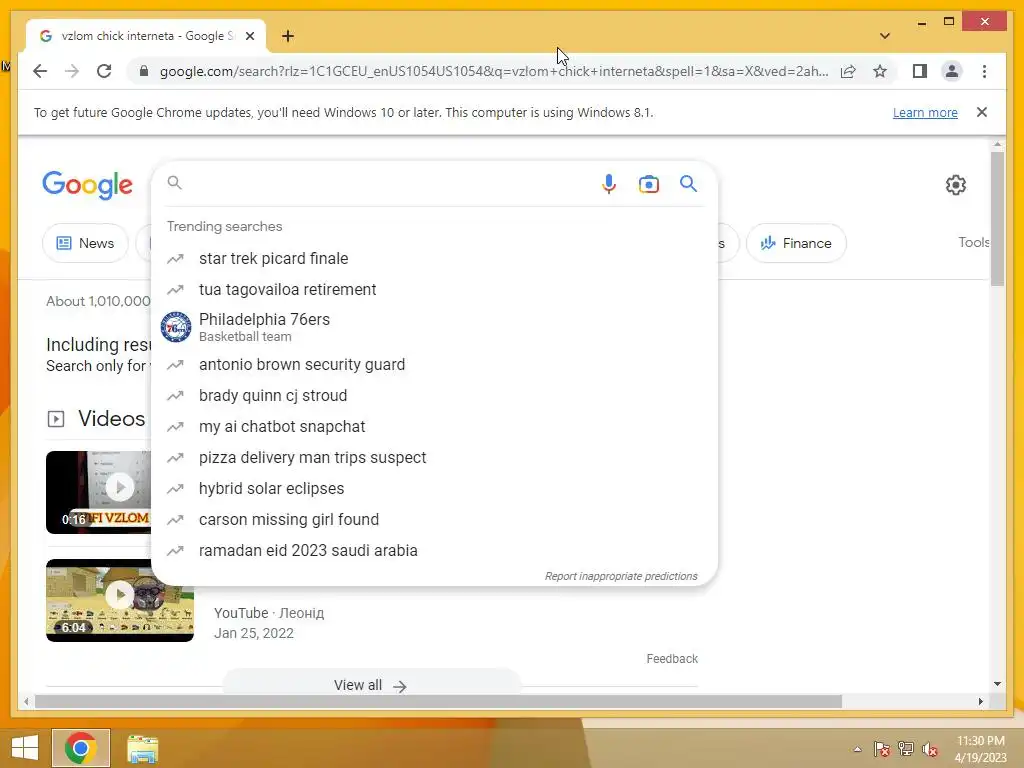Click Report inappropriate predictions
1024x768 pixels.
tap(621, 576)
